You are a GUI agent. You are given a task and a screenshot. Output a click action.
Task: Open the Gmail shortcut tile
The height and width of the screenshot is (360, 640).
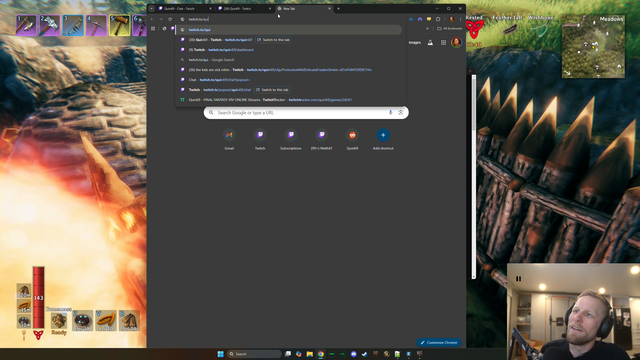229,139
